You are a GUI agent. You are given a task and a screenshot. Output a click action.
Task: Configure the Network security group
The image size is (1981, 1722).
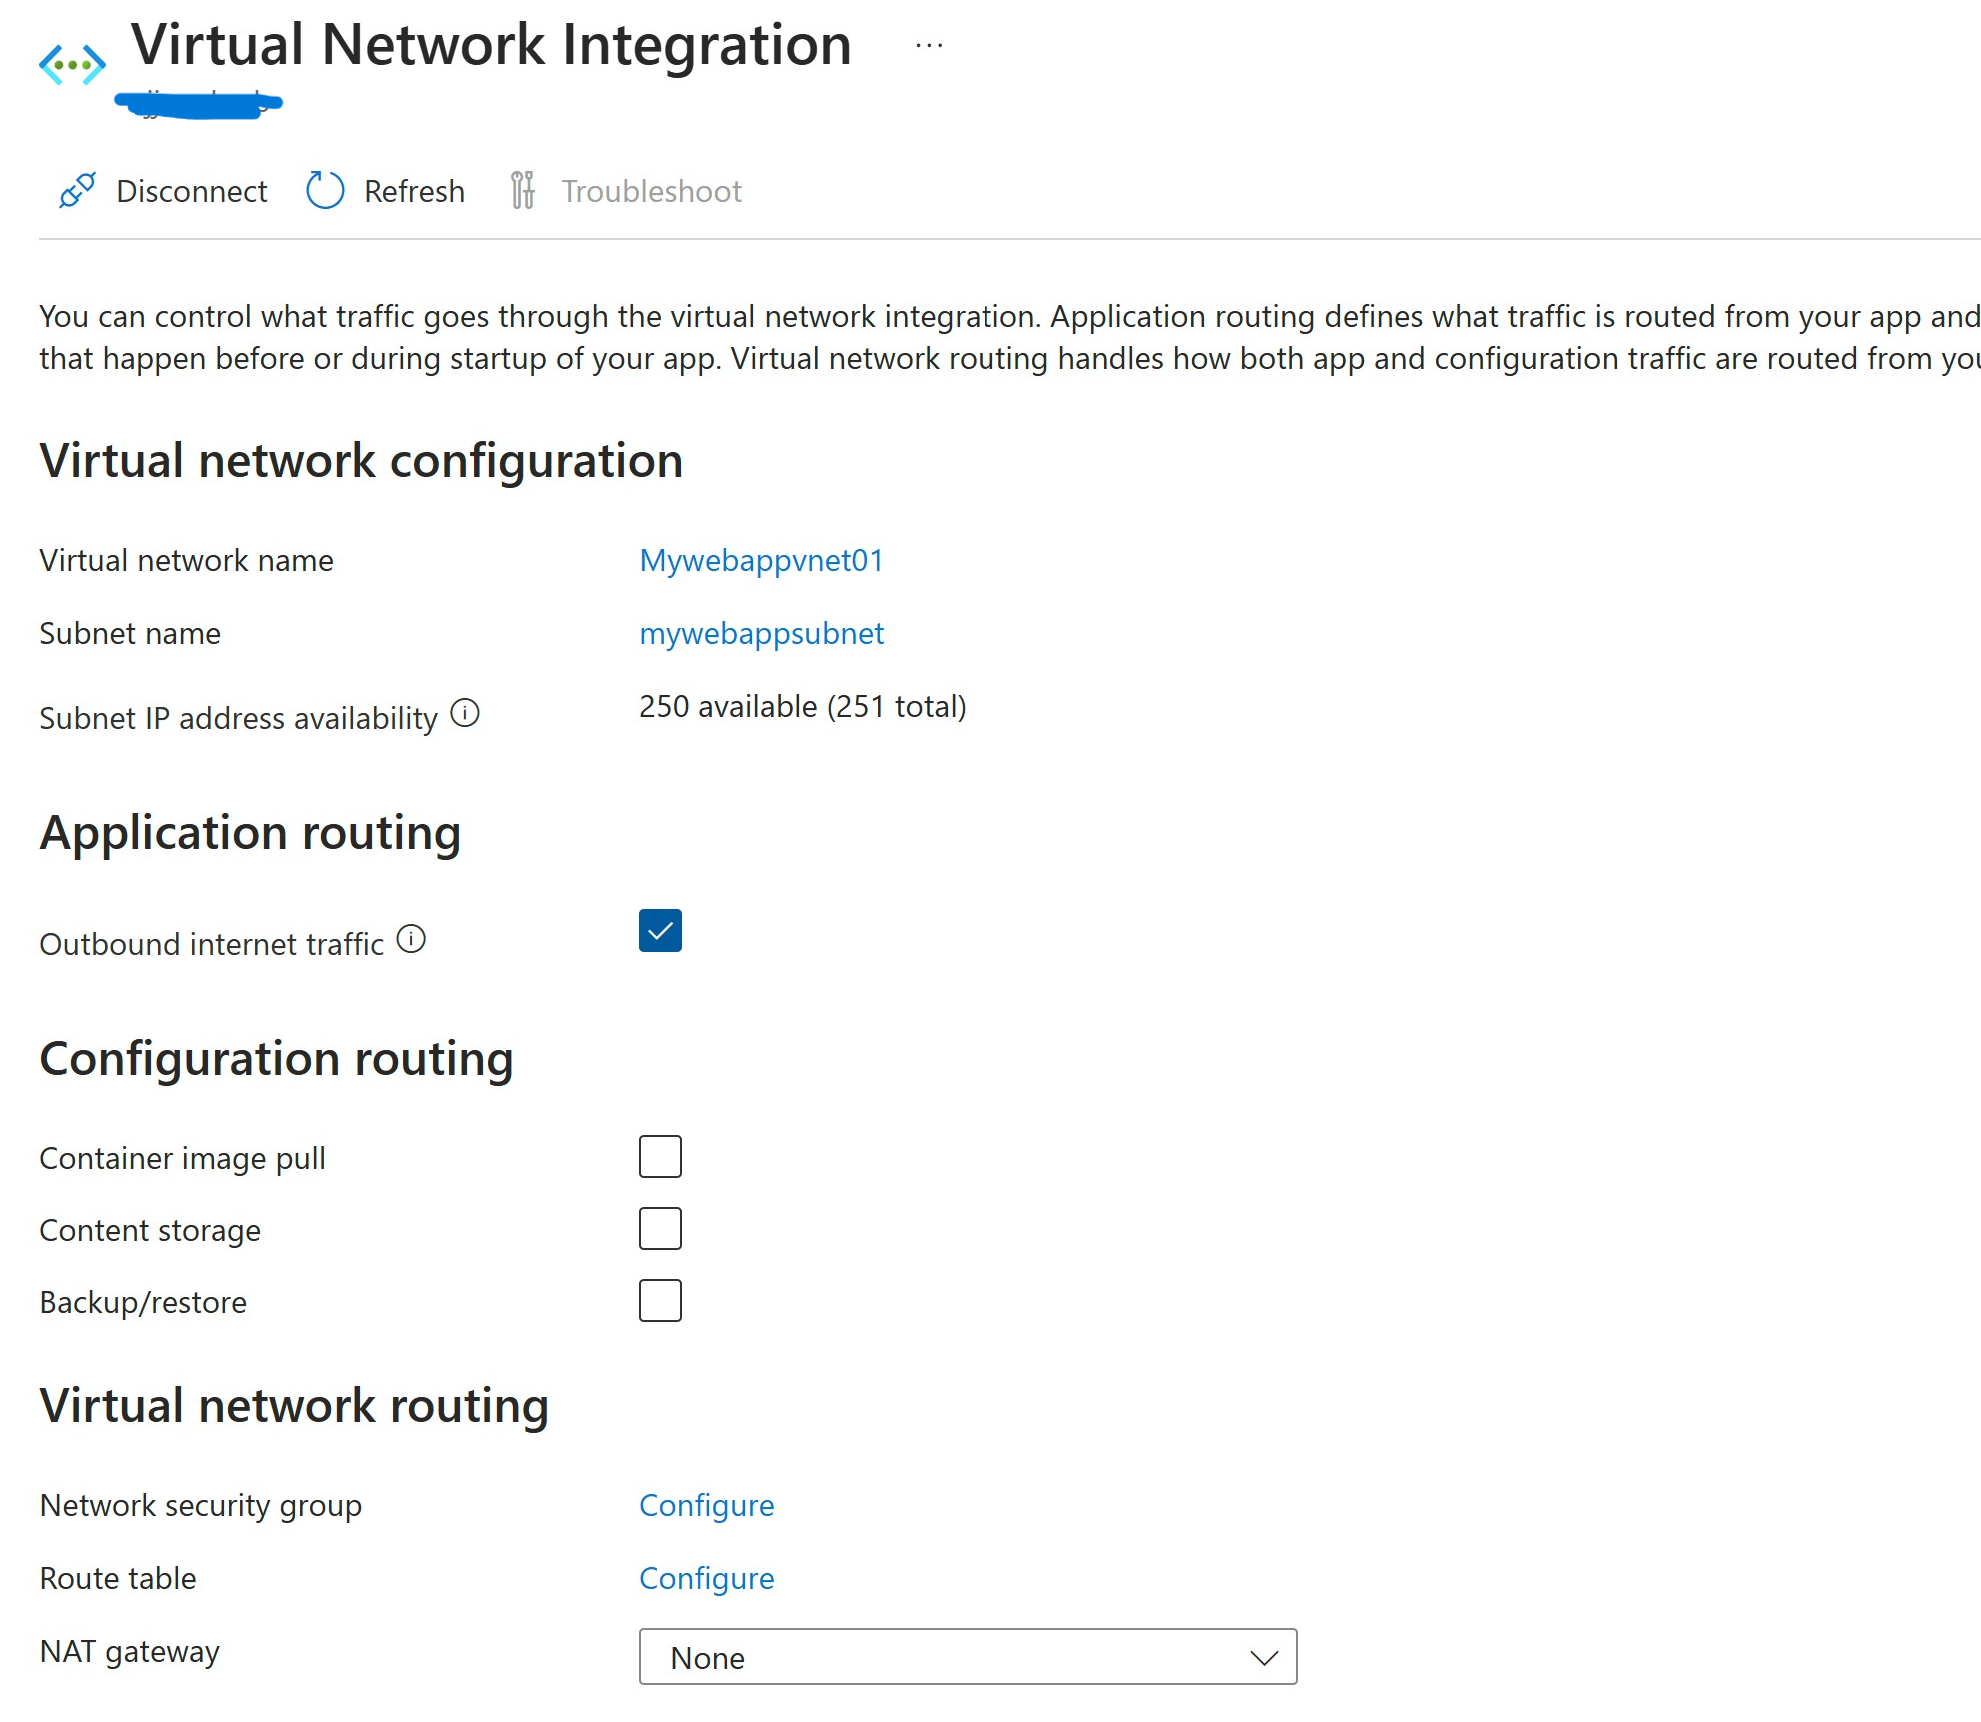[x=706, y=1505]
